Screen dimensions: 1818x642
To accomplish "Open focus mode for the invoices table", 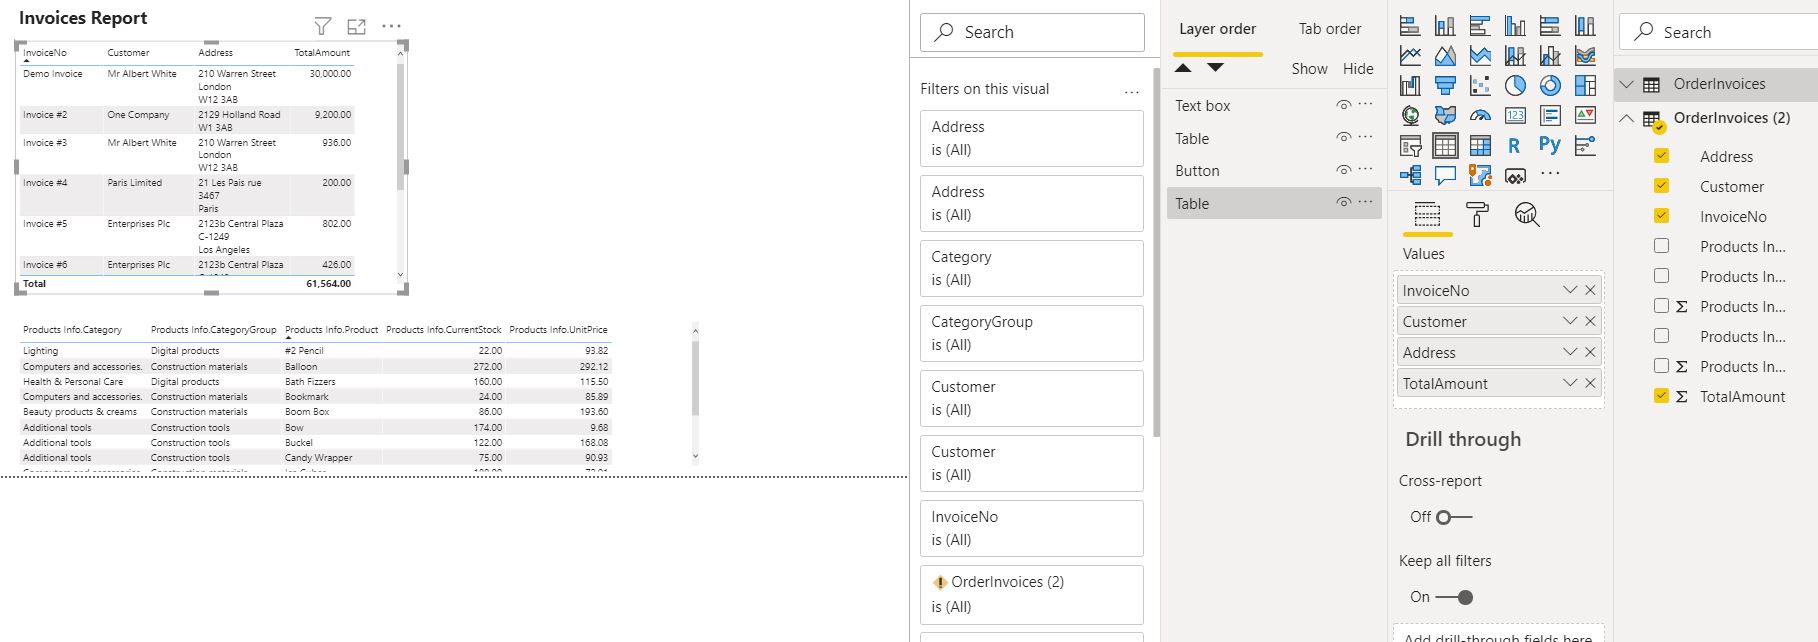I will click(x=356, y=27).
